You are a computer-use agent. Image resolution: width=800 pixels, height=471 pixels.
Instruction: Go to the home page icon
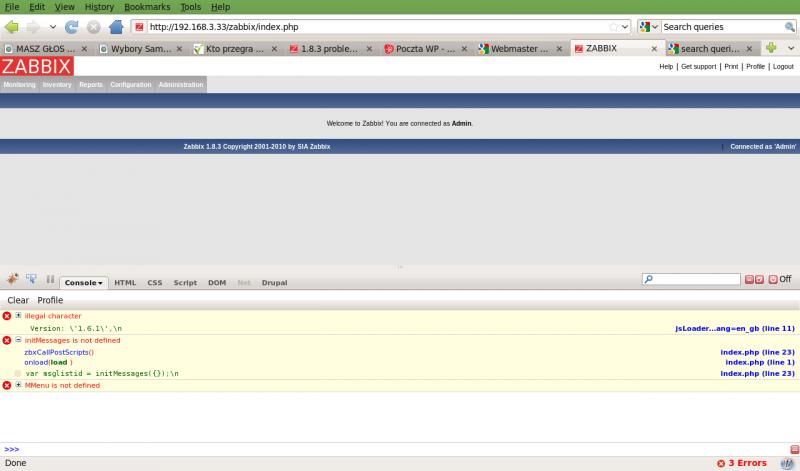(116, 27)
